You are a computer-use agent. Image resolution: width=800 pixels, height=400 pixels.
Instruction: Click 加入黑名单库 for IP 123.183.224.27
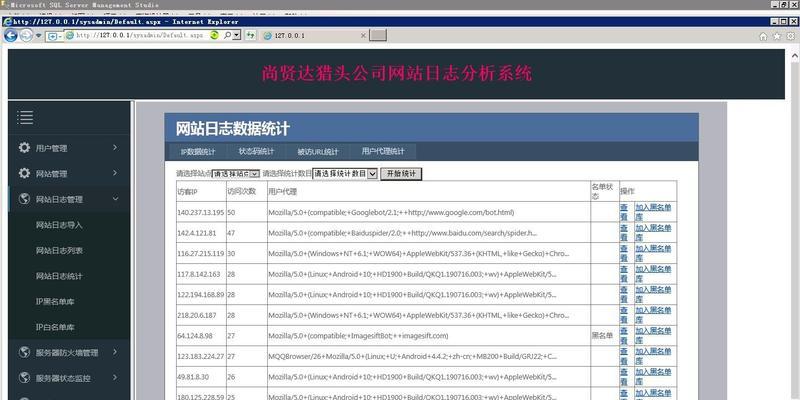(653, 356)
